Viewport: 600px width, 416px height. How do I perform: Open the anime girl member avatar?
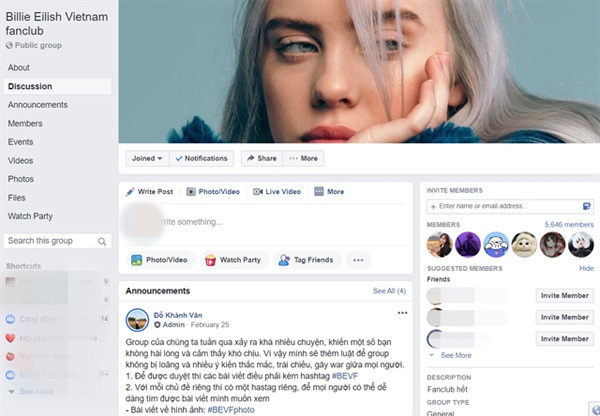click(x=553, y=245)
